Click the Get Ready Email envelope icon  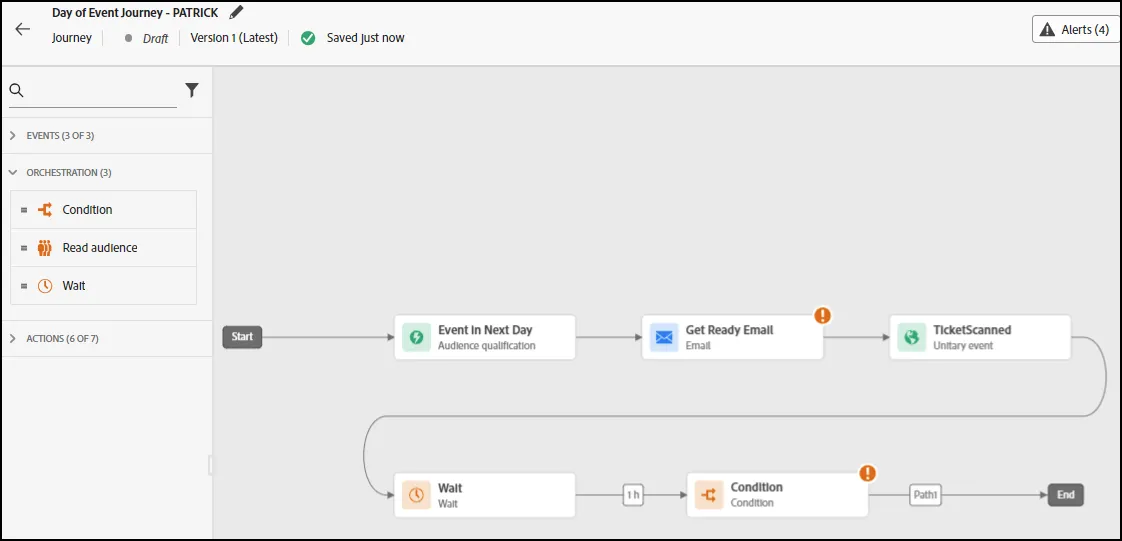click(x=664, y=337)
